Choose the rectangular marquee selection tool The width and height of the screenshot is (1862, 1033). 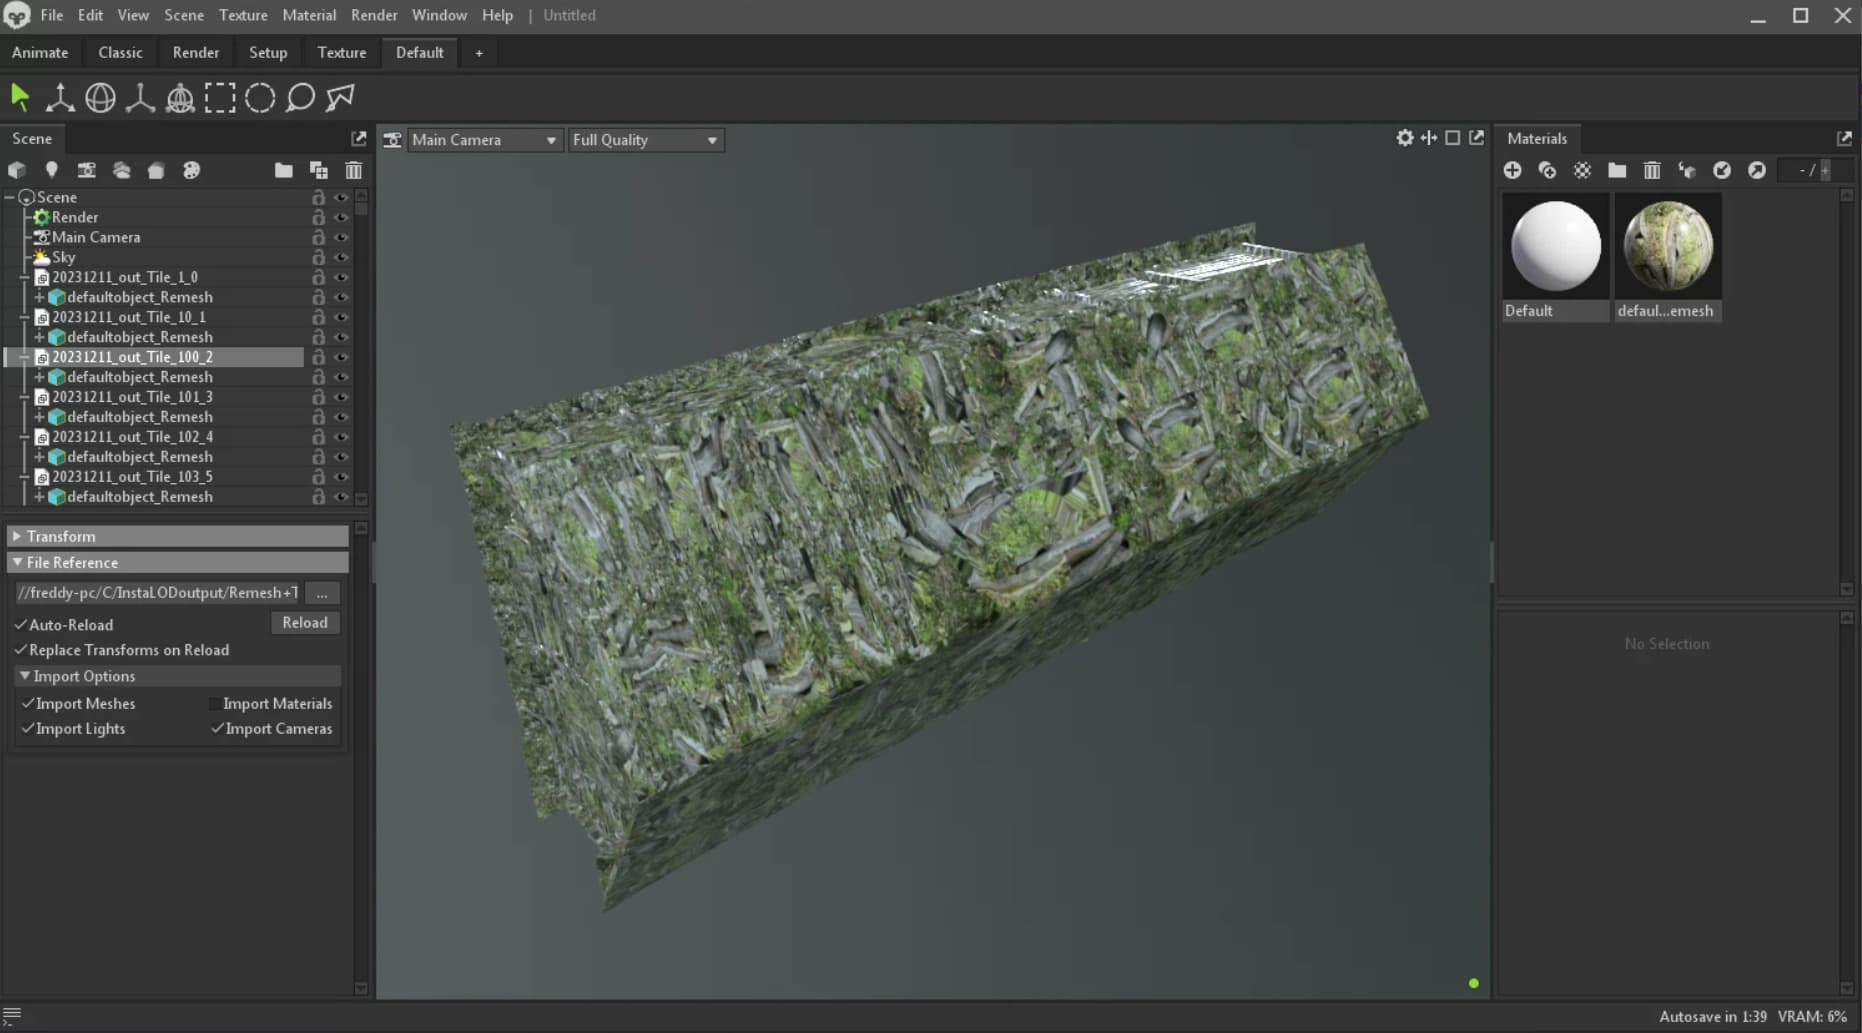[x=220, y=98]
